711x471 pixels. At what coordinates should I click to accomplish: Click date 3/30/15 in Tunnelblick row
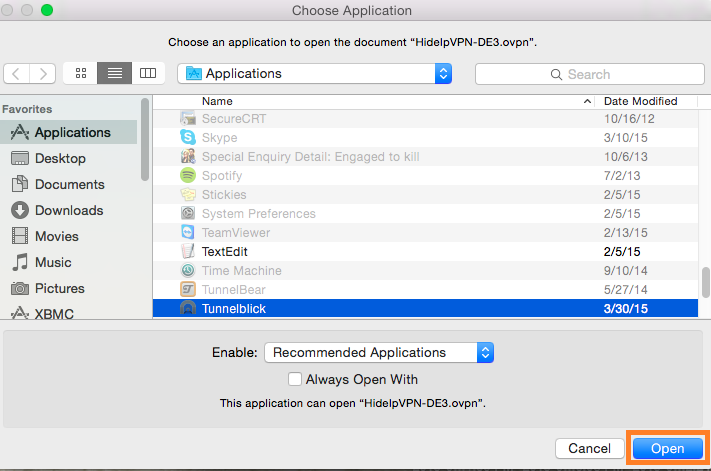(x=626, y=309)
